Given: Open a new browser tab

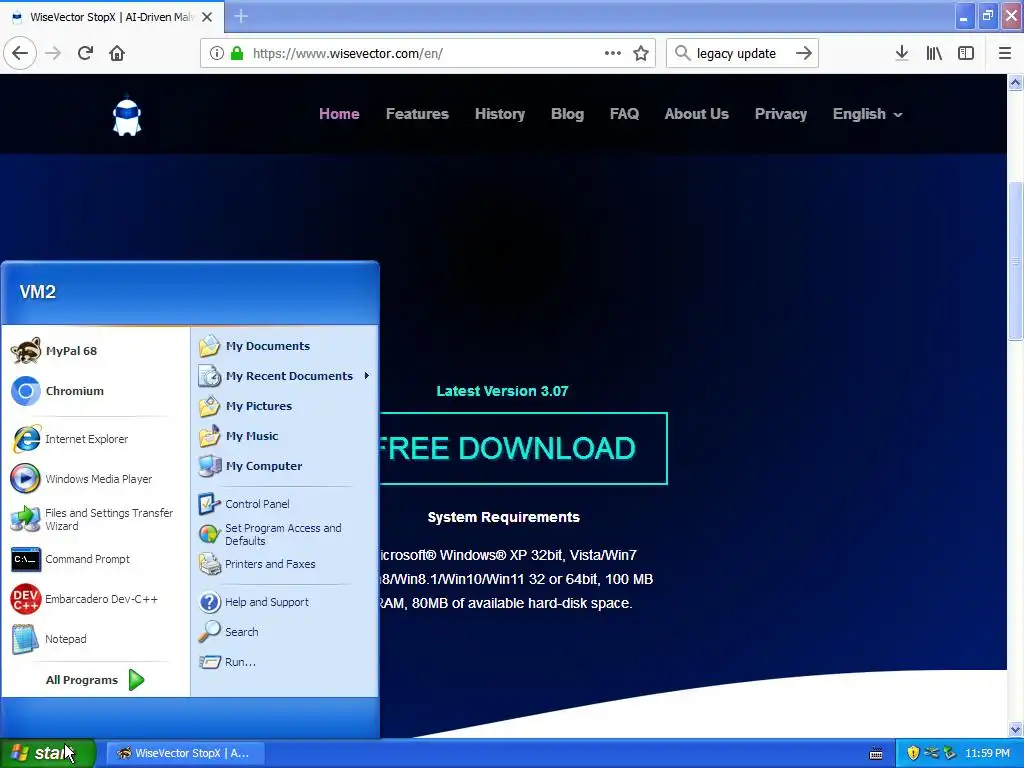Looking at the screenshot, I should [241, 16].
